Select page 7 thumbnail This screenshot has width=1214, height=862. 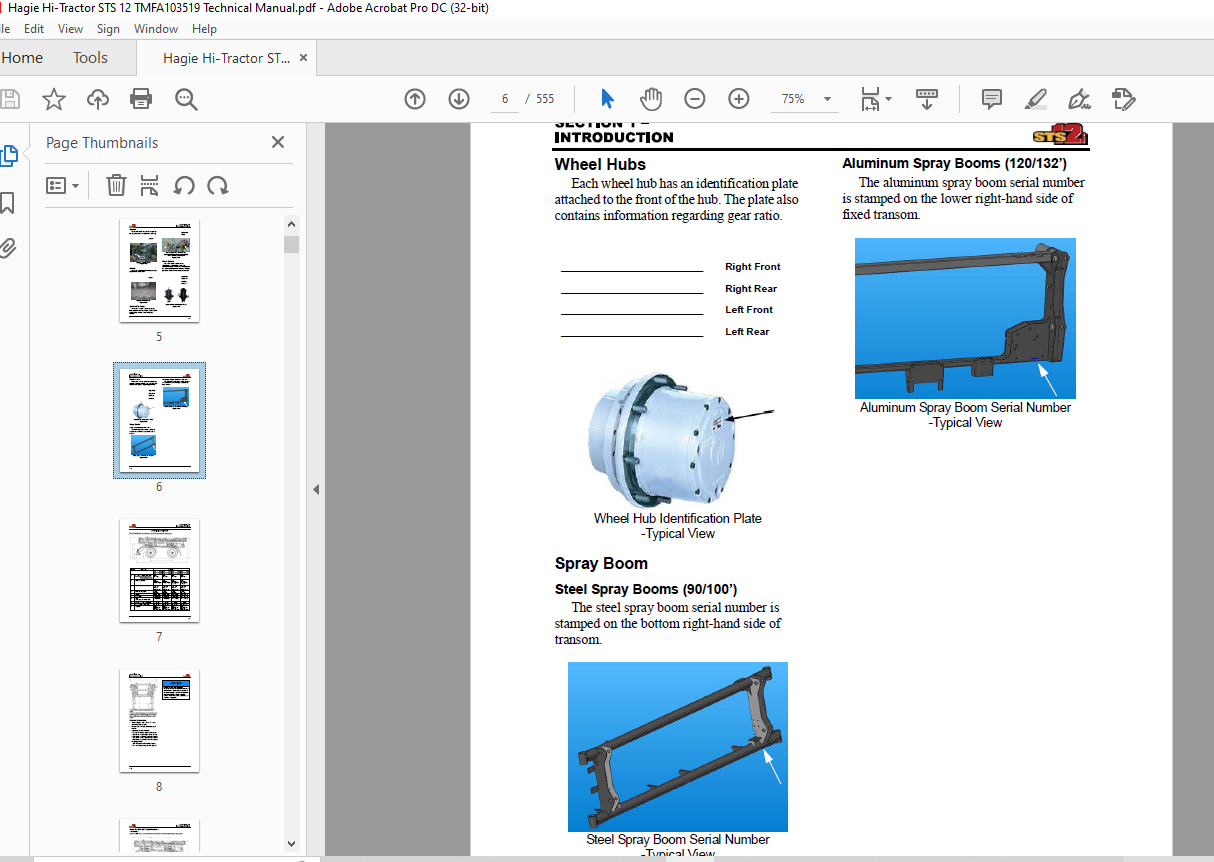159,570
